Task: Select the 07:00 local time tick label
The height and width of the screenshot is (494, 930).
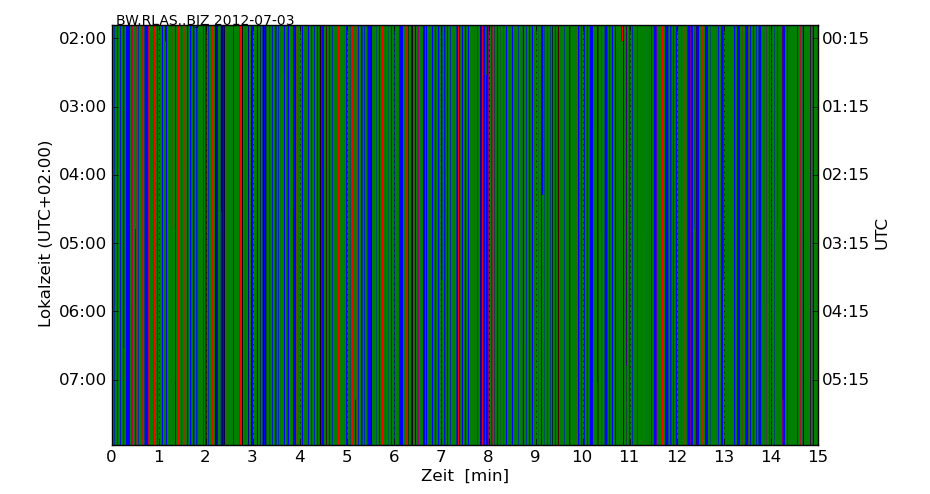Action: [82, 379]
